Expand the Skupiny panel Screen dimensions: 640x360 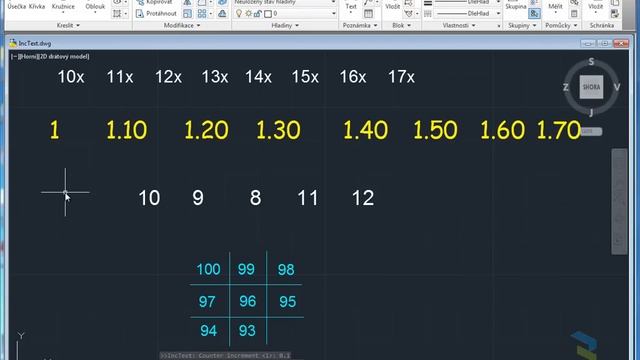point(522,25)
